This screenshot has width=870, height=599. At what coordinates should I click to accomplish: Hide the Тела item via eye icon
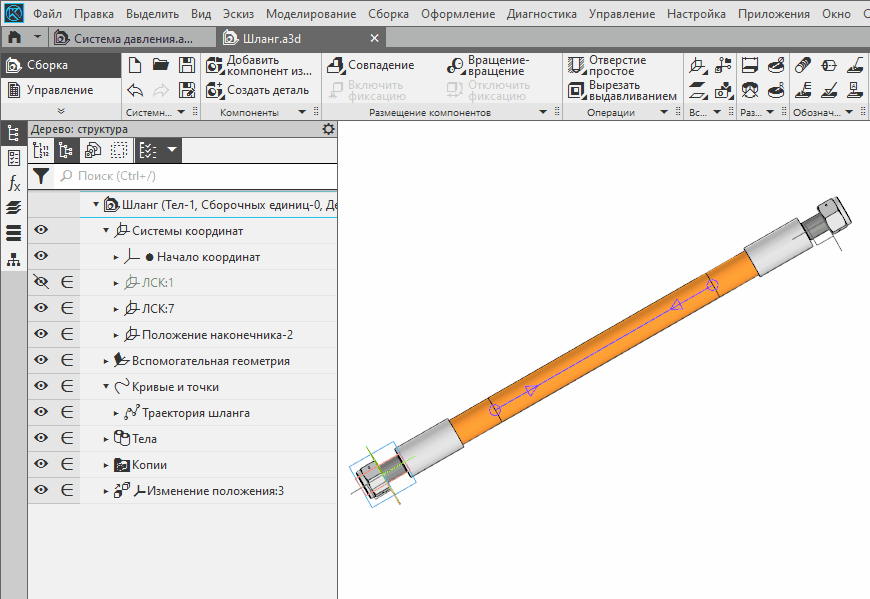coord(41,438)
